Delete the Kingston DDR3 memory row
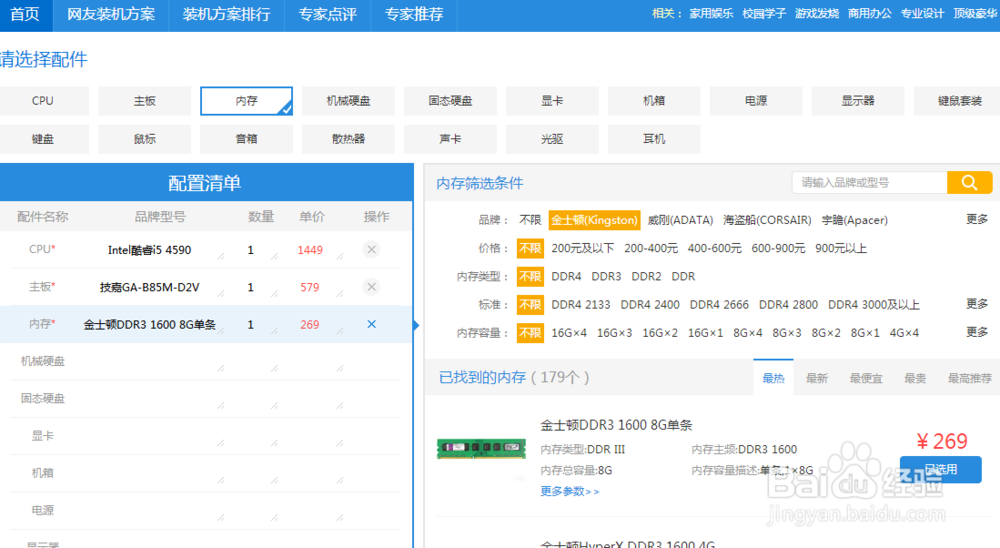 (371, 324)
